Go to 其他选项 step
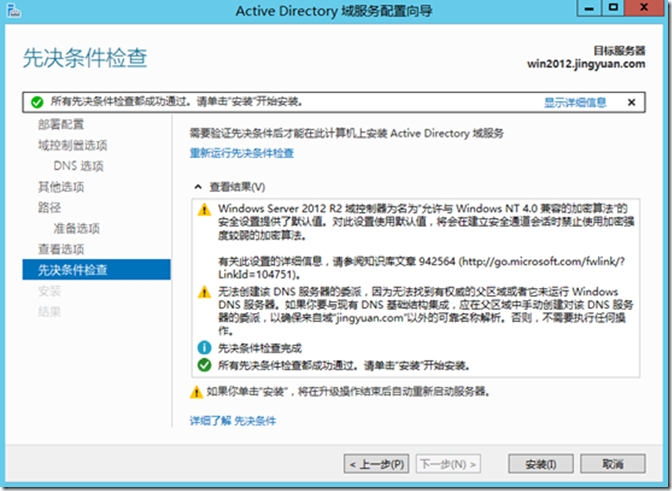 coord(61,187)
